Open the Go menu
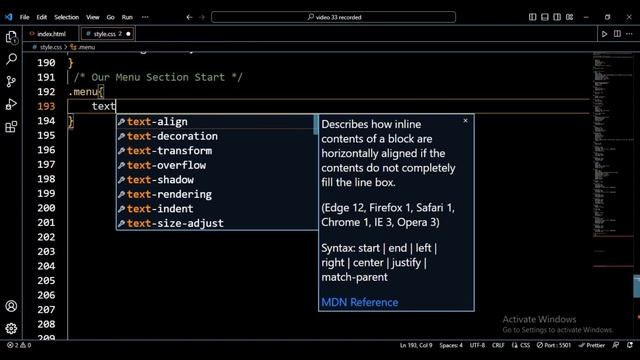The width and height of the screenshot is (640, 360). click(x=111, y=17)
